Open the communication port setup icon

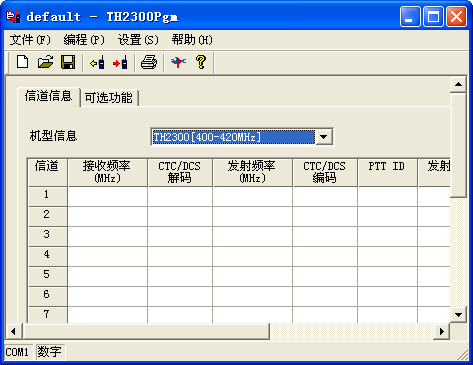pyautogui.click(x=178, y=62)
